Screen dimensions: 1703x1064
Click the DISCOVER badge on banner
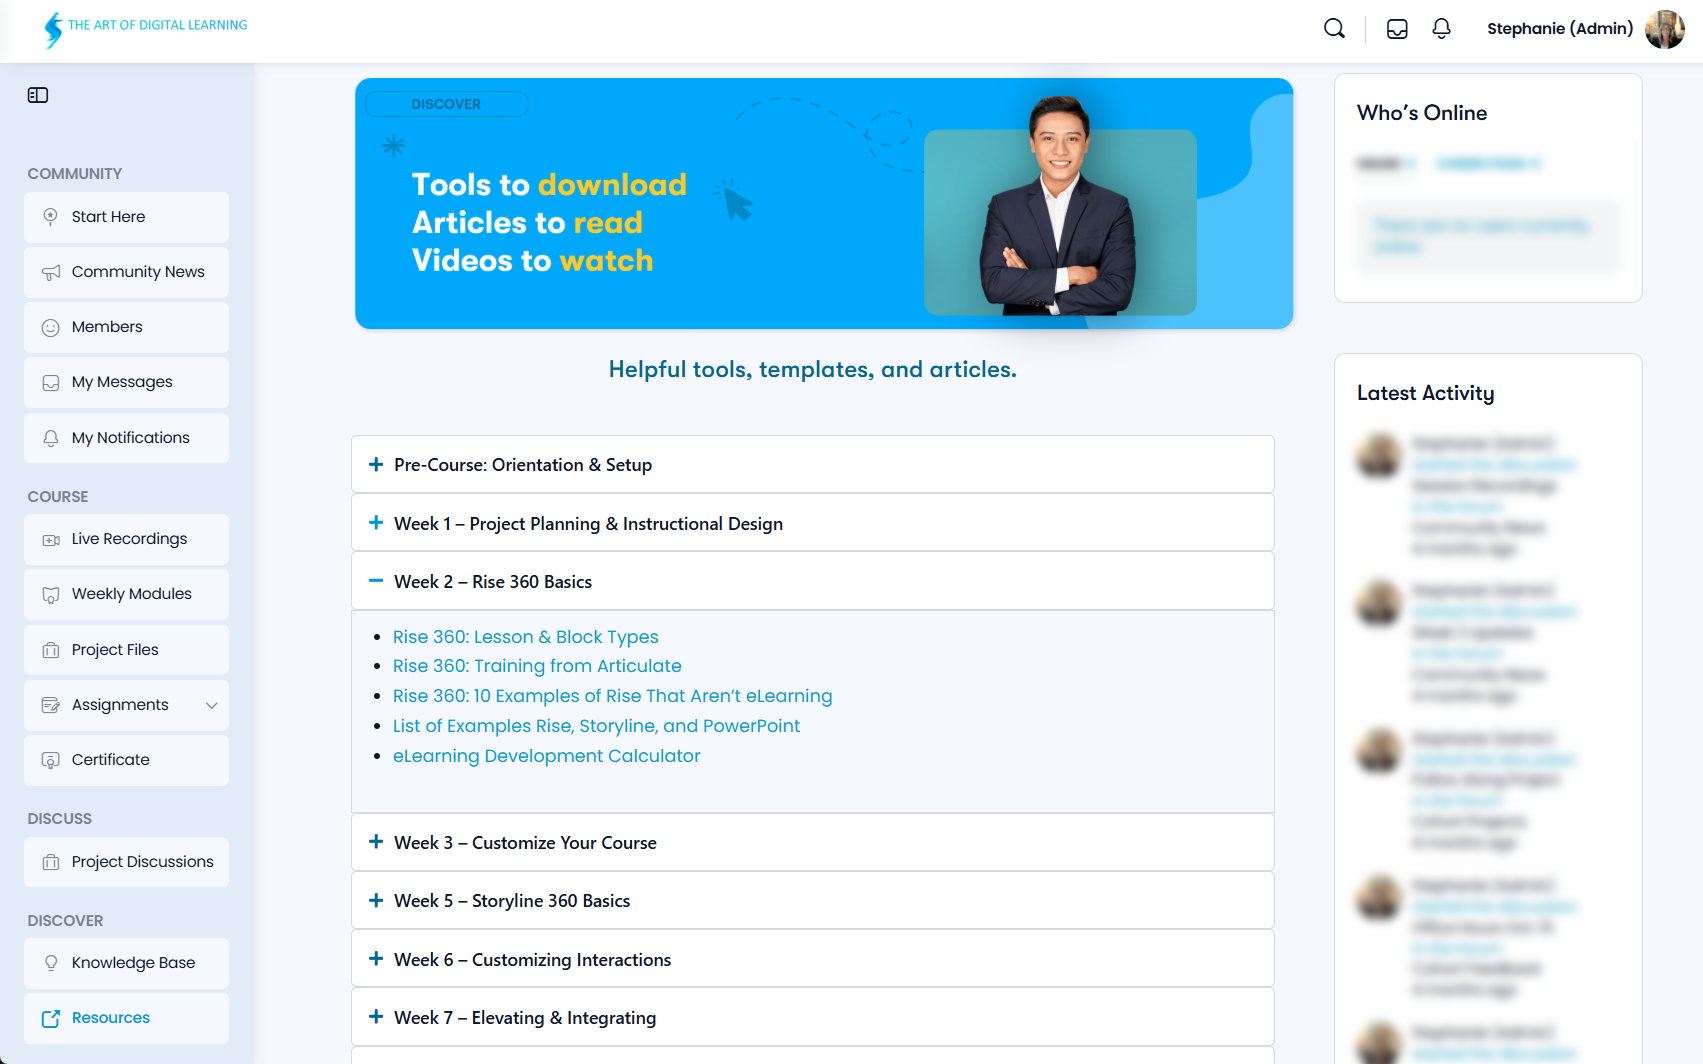coord(446,104)
